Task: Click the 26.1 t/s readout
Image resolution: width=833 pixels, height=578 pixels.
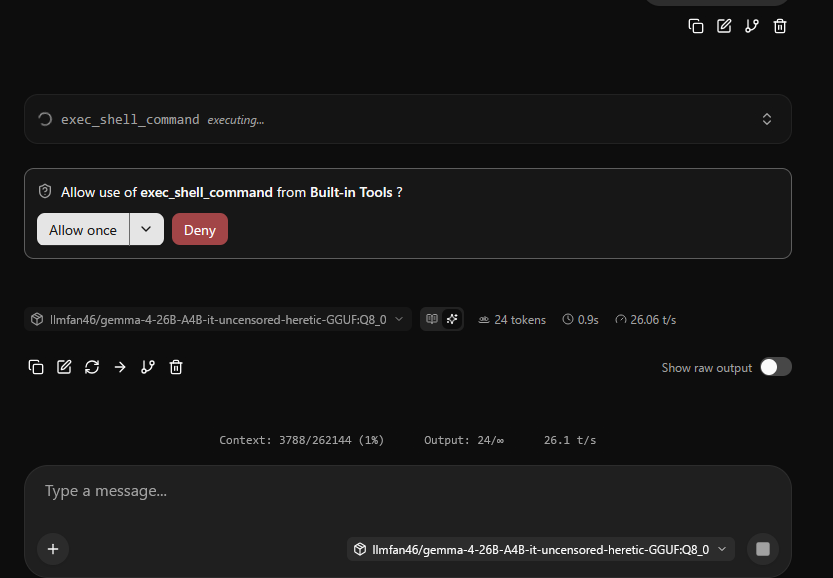Action: click(x=570, y=440)
